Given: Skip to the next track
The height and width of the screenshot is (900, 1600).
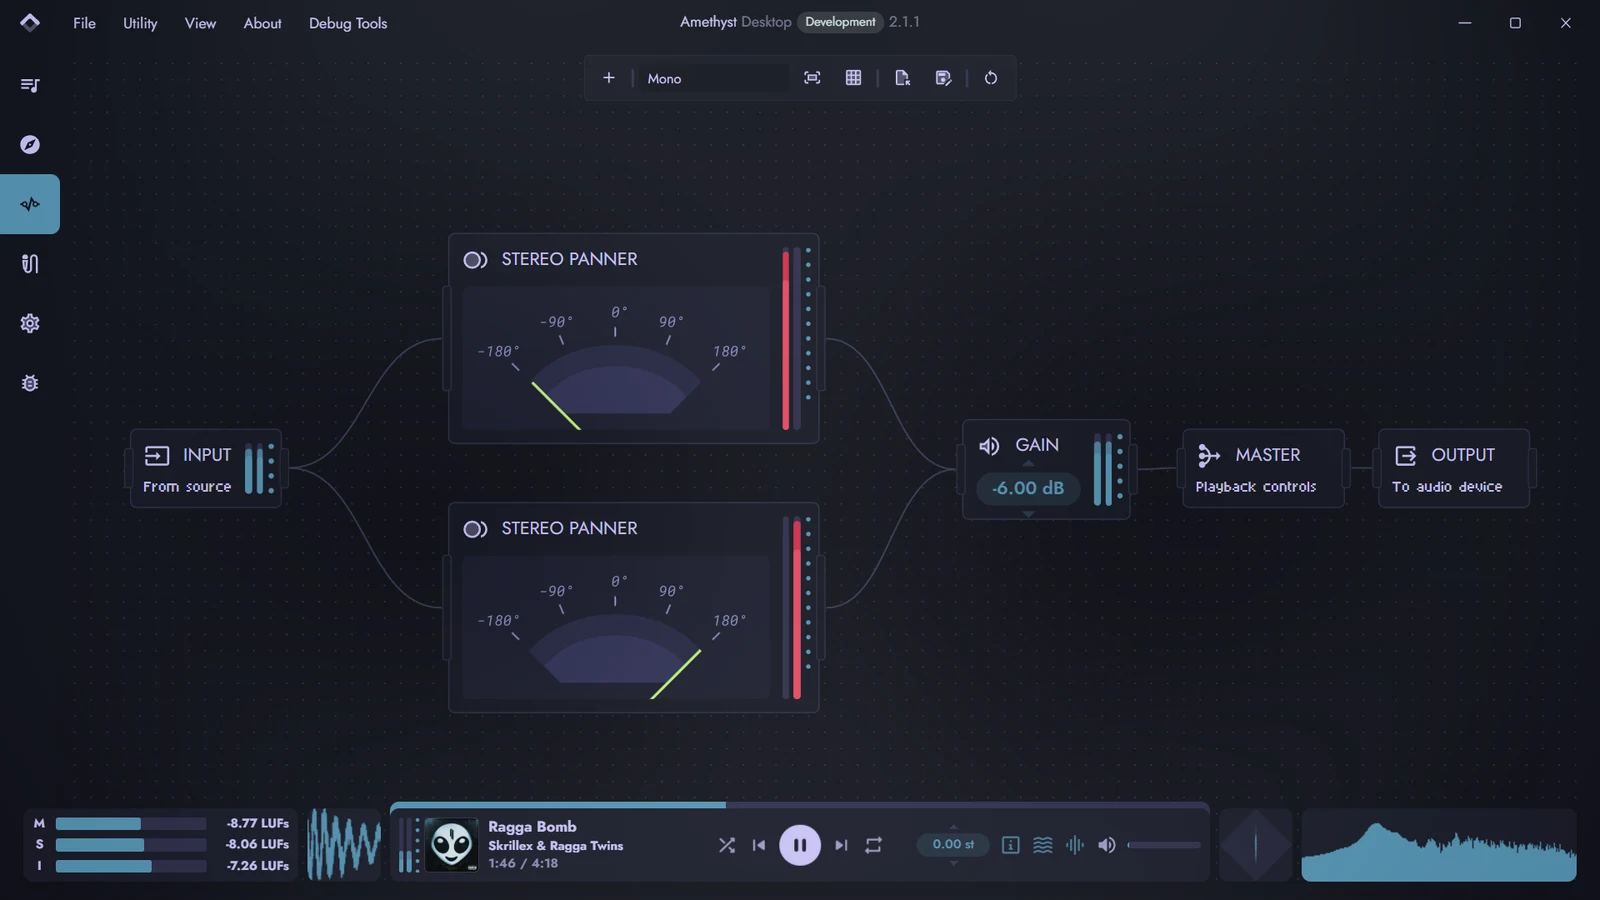Looking at the screenshot, I should (x=841, y=845).
